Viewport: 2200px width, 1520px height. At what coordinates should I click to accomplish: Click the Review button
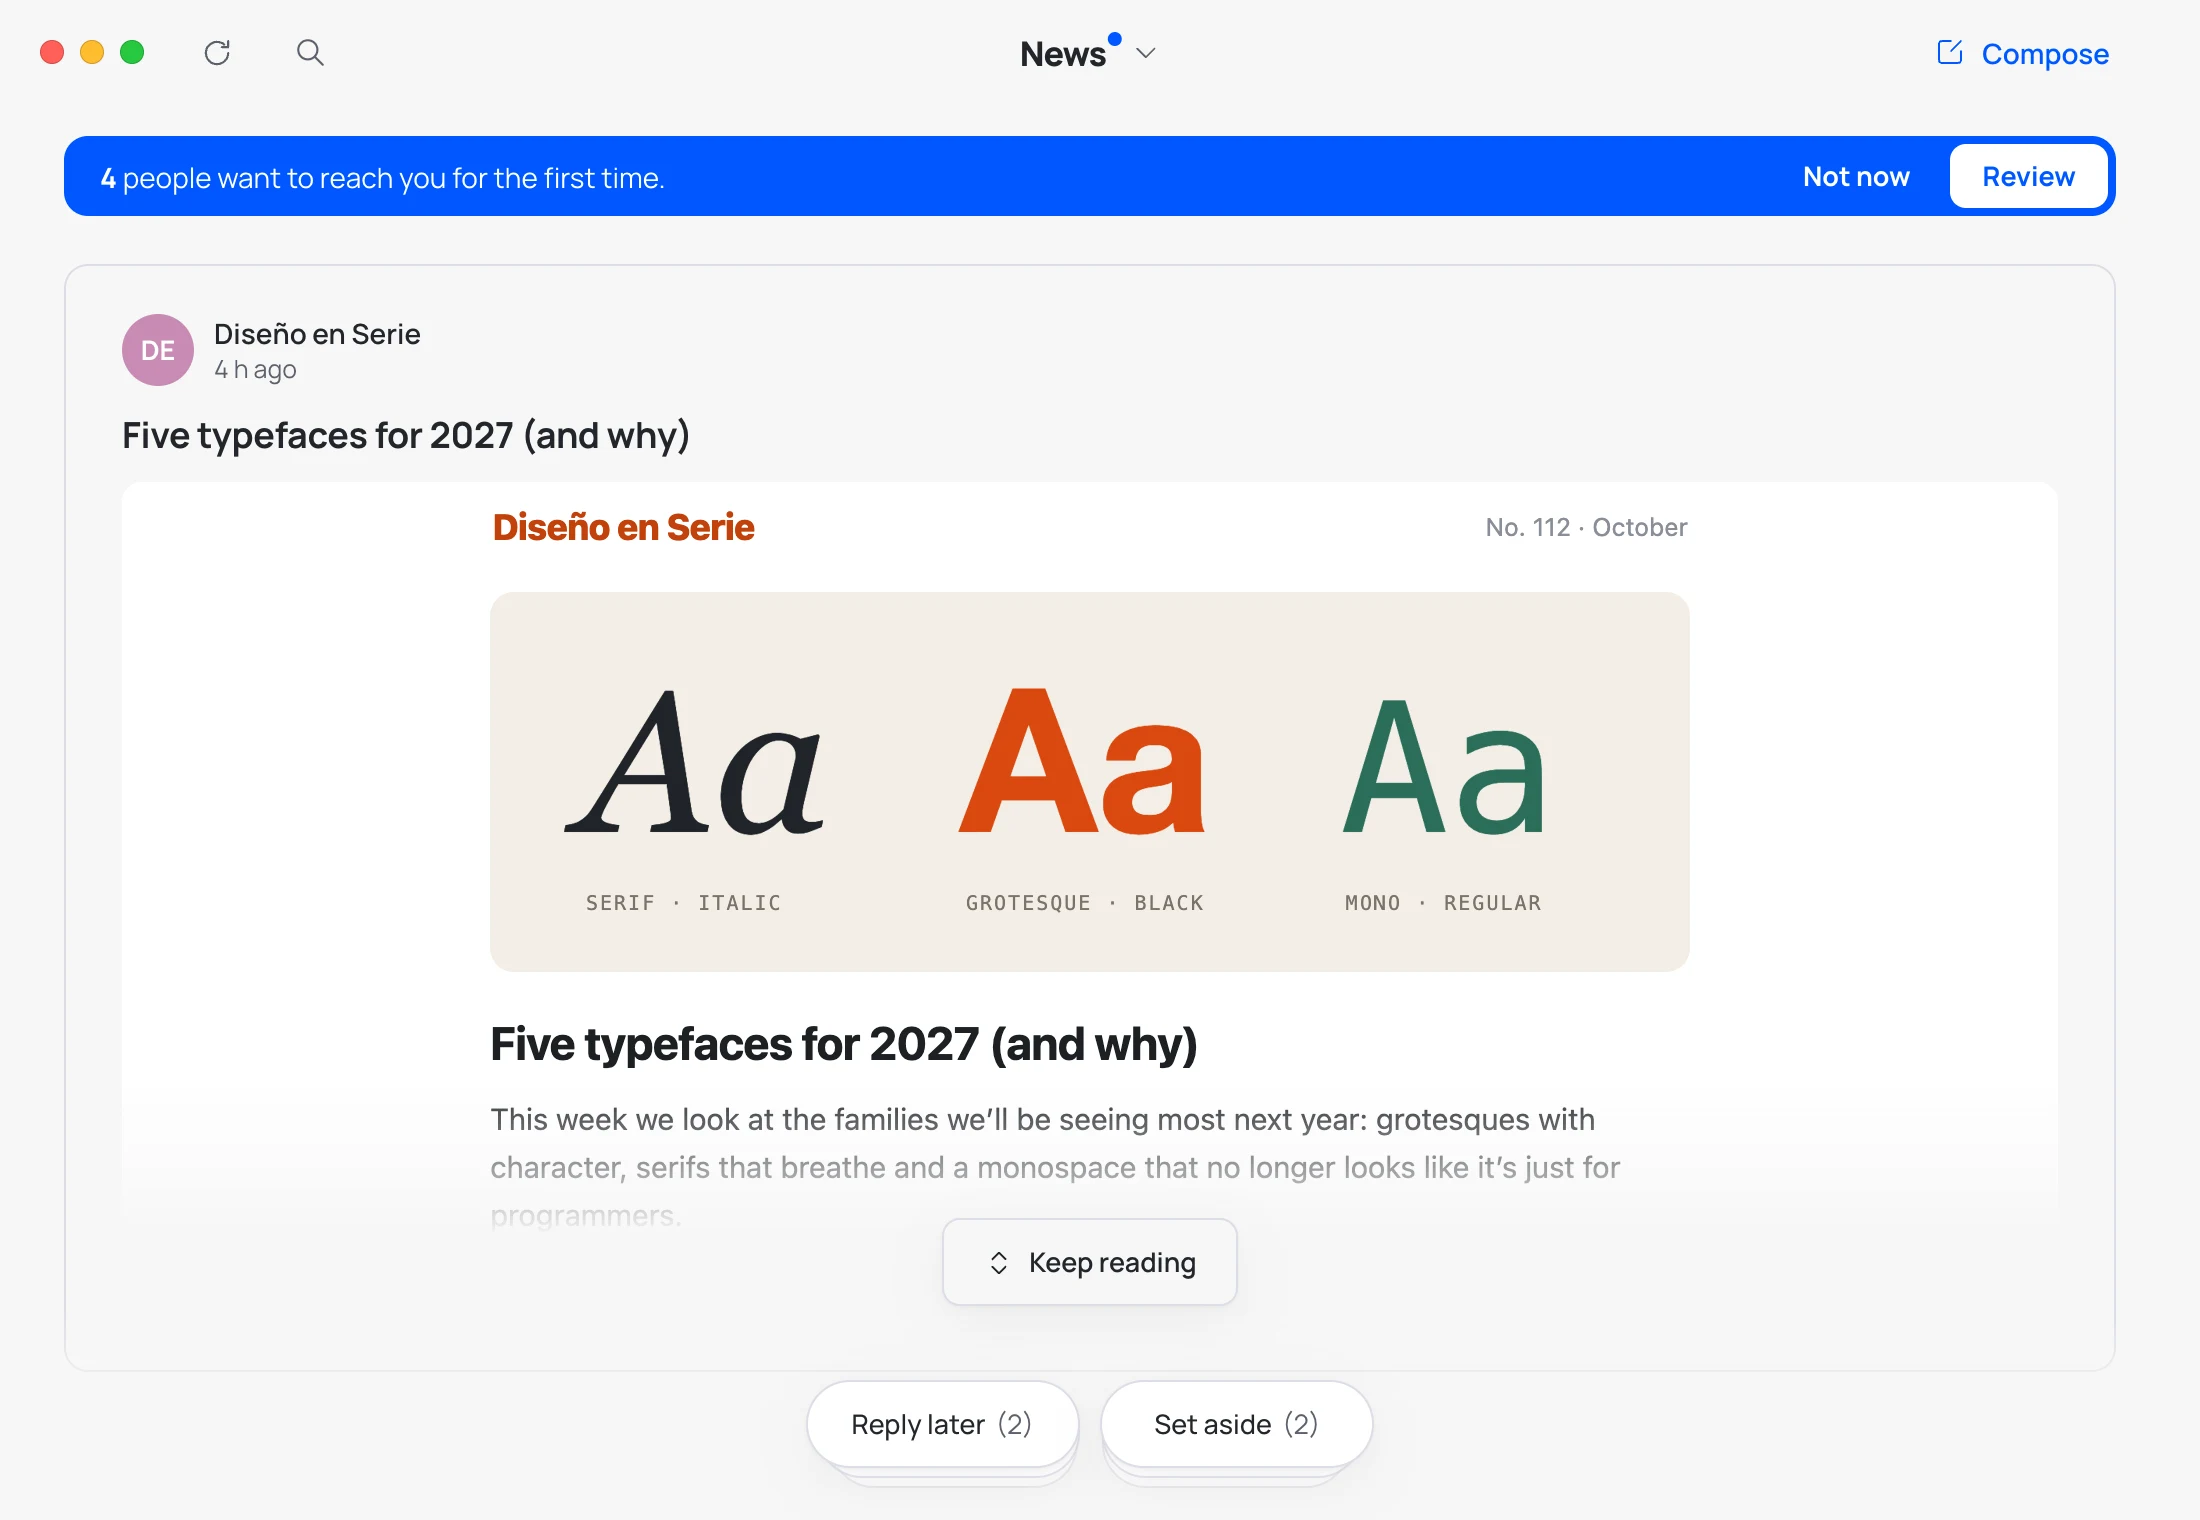click(x=2028, y=177)
